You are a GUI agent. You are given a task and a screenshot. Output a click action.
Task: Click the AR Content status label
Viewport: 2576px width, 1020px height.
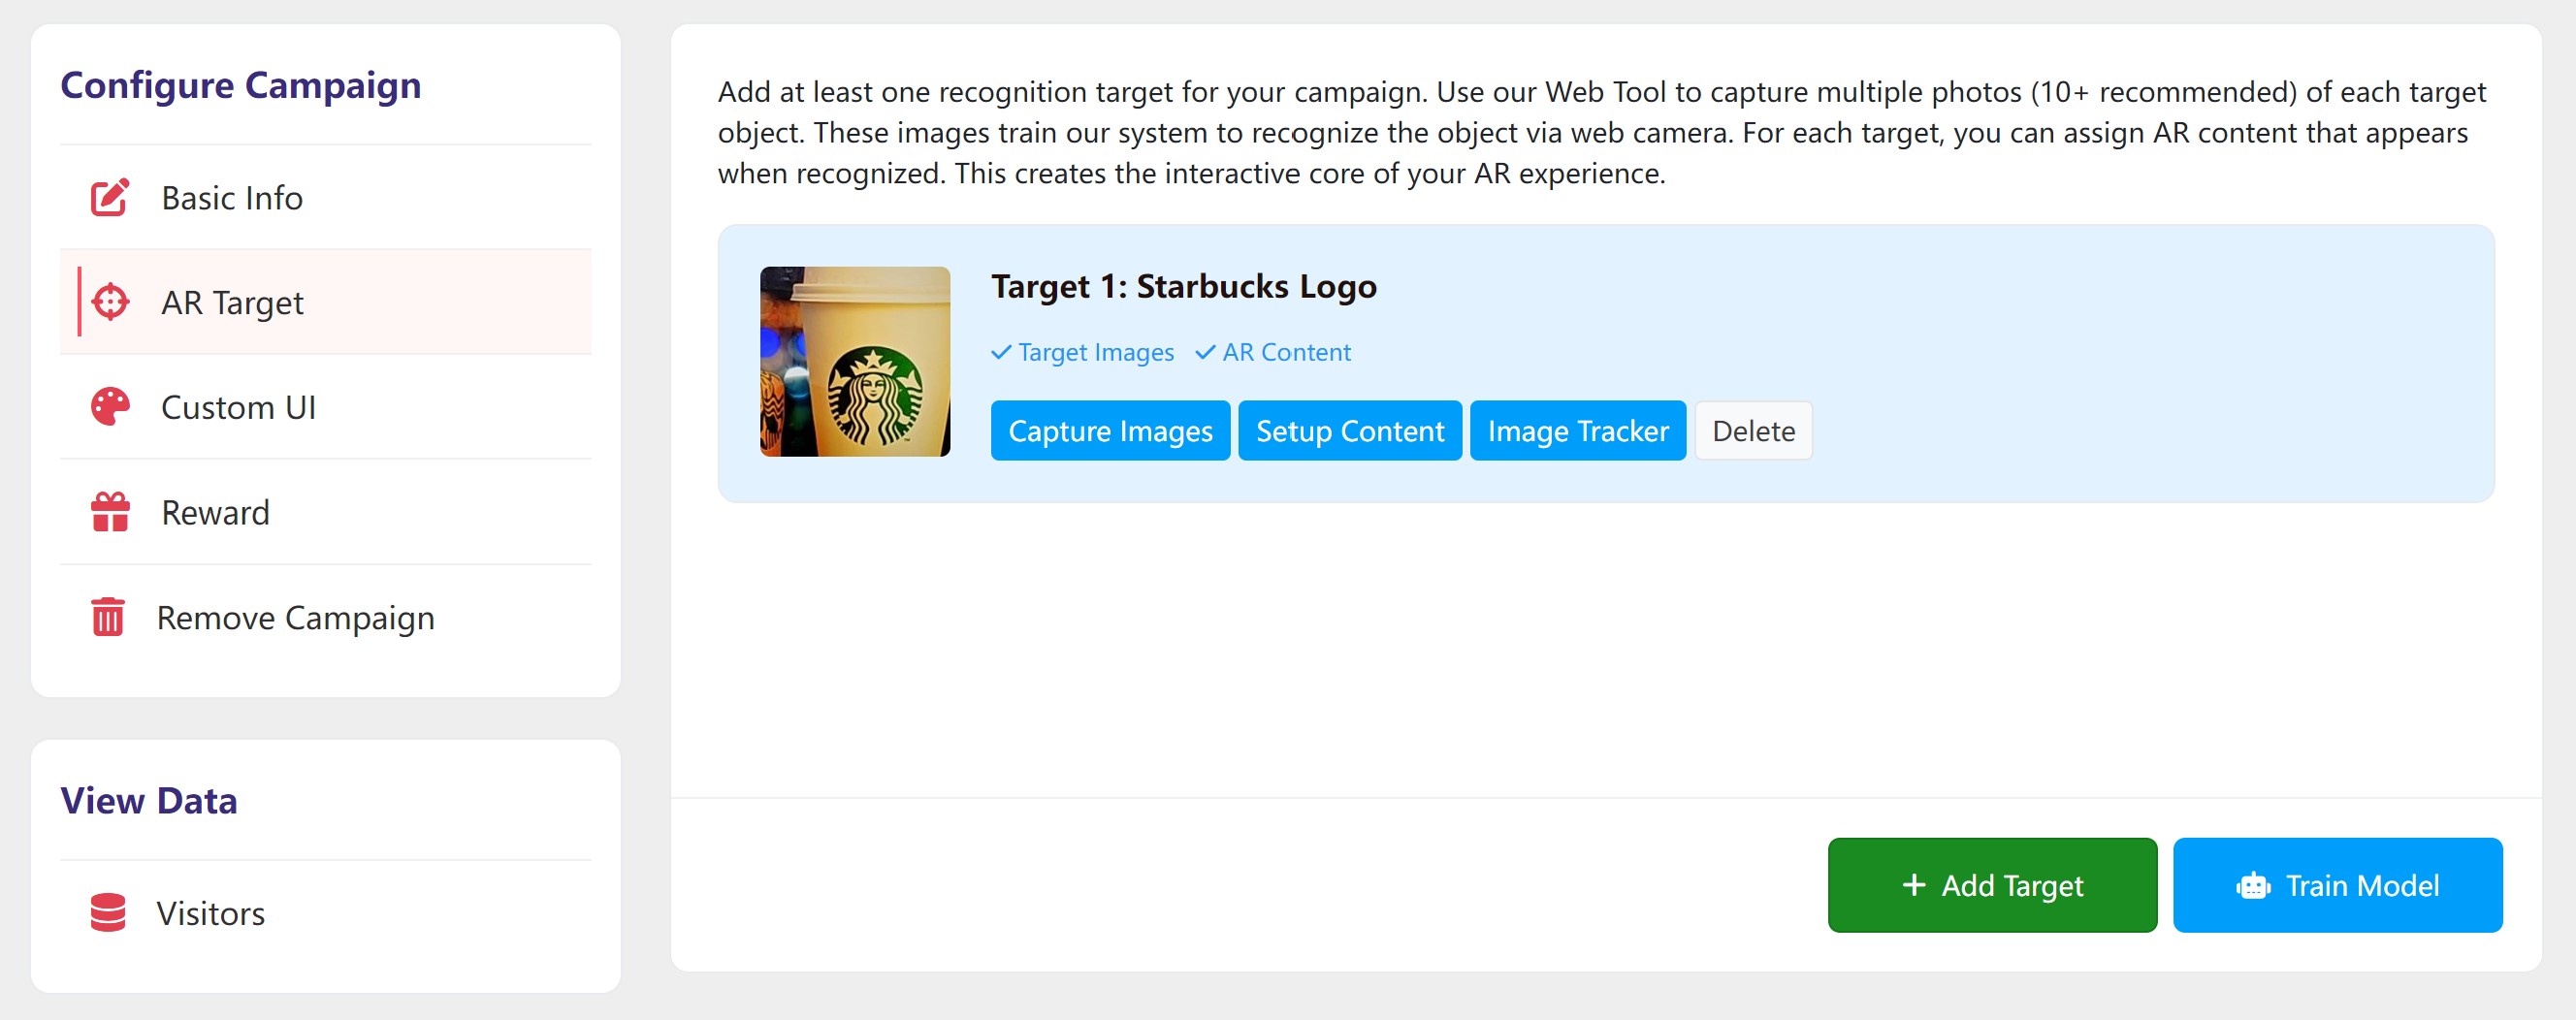1286,352
